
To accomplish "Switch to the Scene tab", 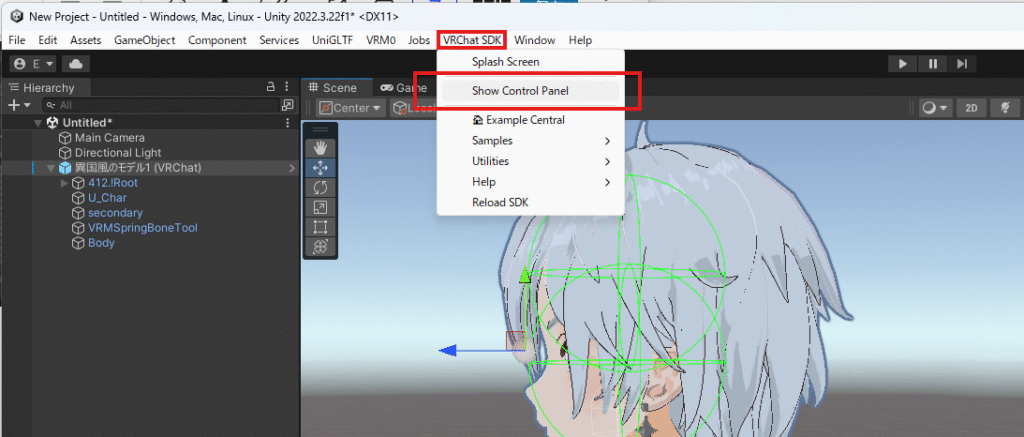I will pyautogui.click(x=334, y=88).
